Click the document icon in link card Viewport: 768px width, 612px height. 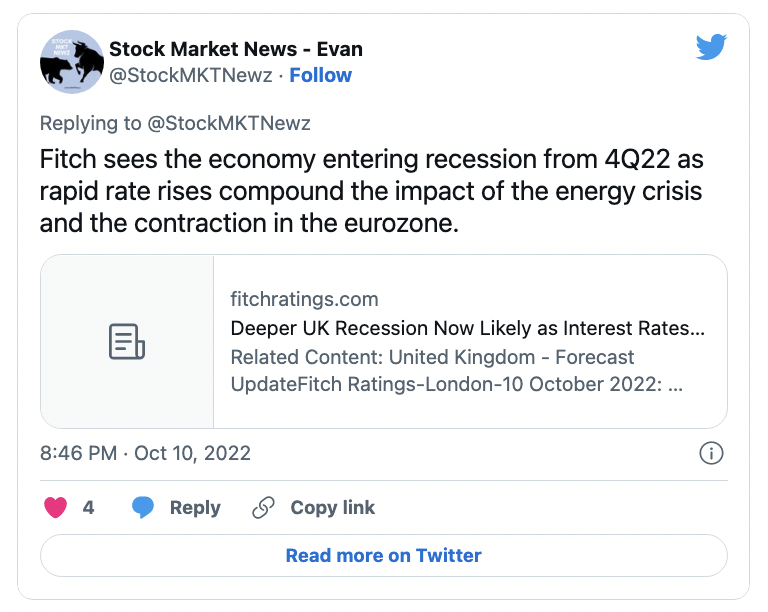tap(127, 342)
